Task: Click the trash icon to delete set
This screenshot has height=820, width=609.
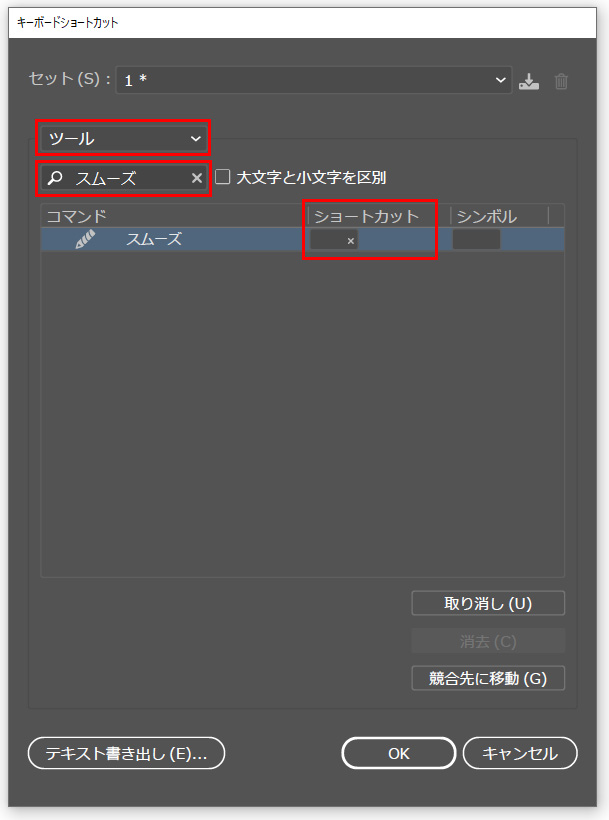Action: click(561, 81)
